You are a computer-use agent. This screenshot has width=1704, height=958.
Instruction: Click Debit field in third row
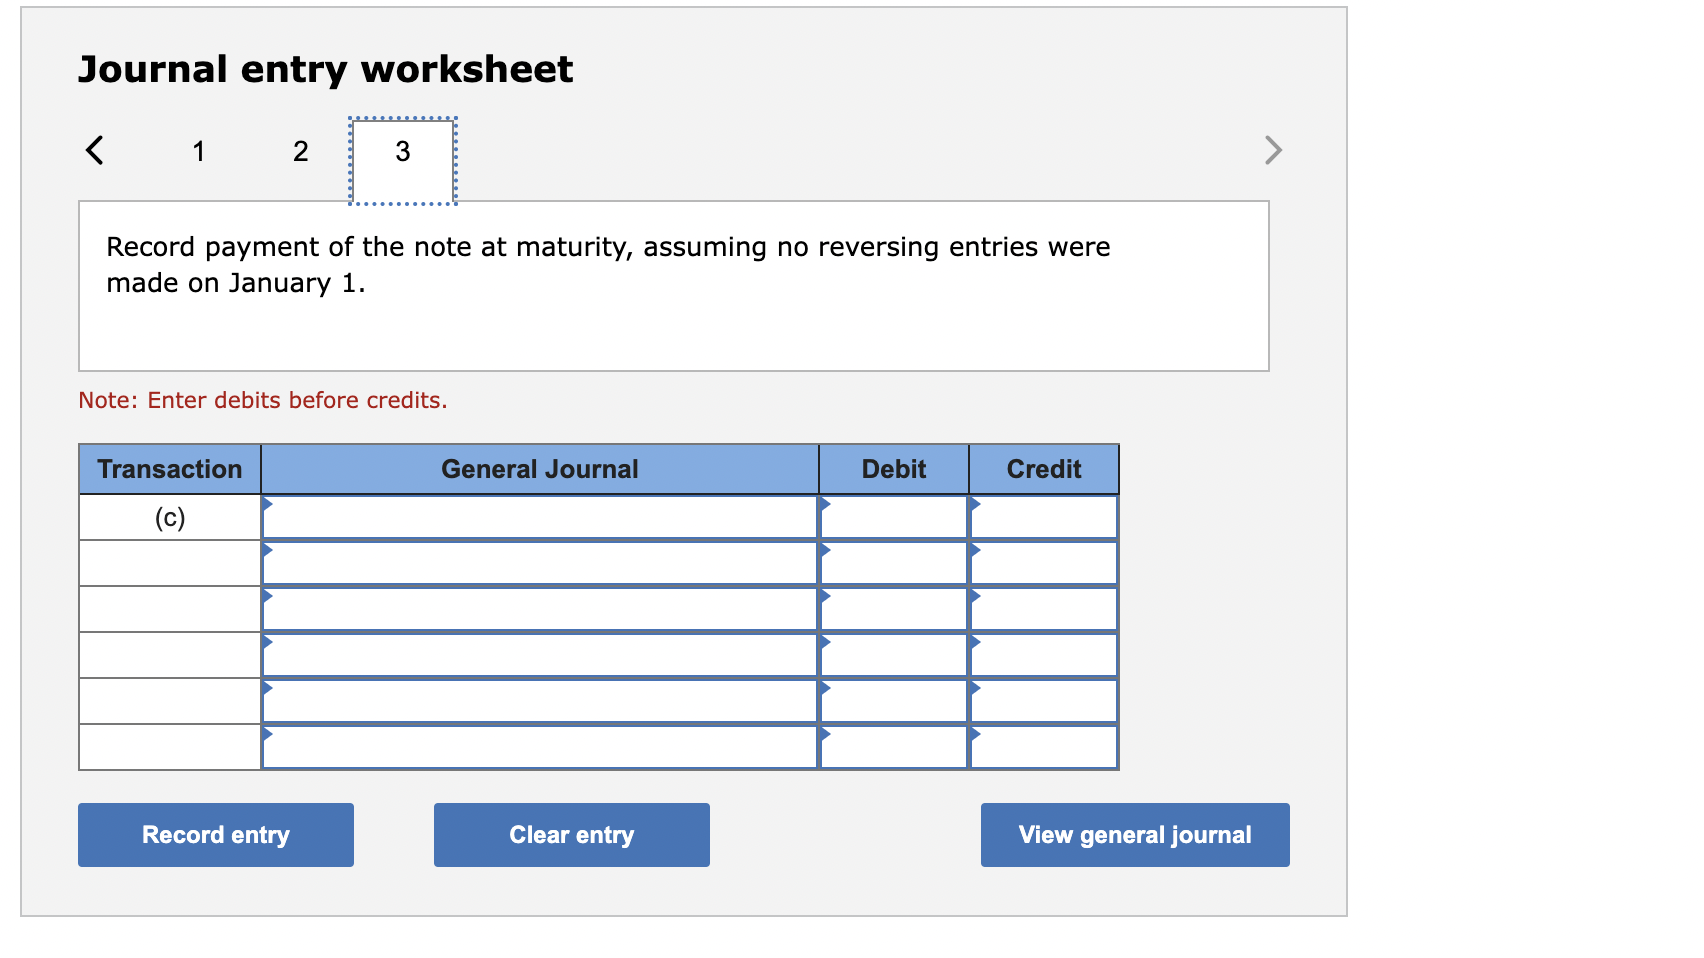pos(894,609)
